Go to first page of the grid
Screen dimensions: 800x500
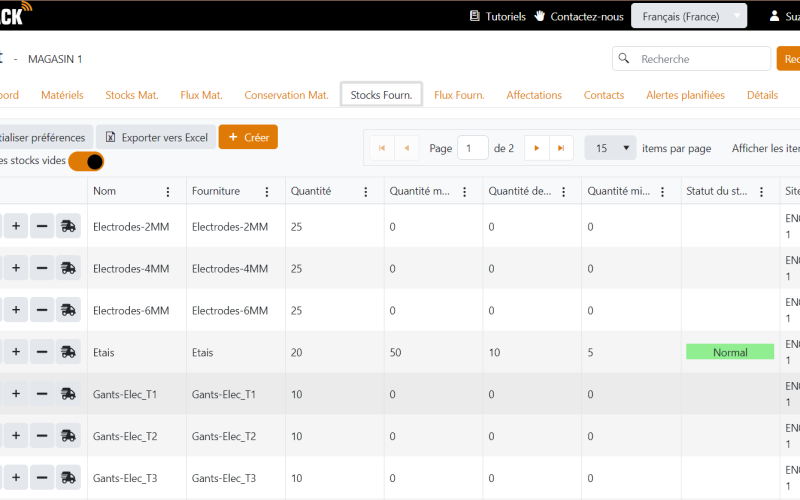point(382,148)
